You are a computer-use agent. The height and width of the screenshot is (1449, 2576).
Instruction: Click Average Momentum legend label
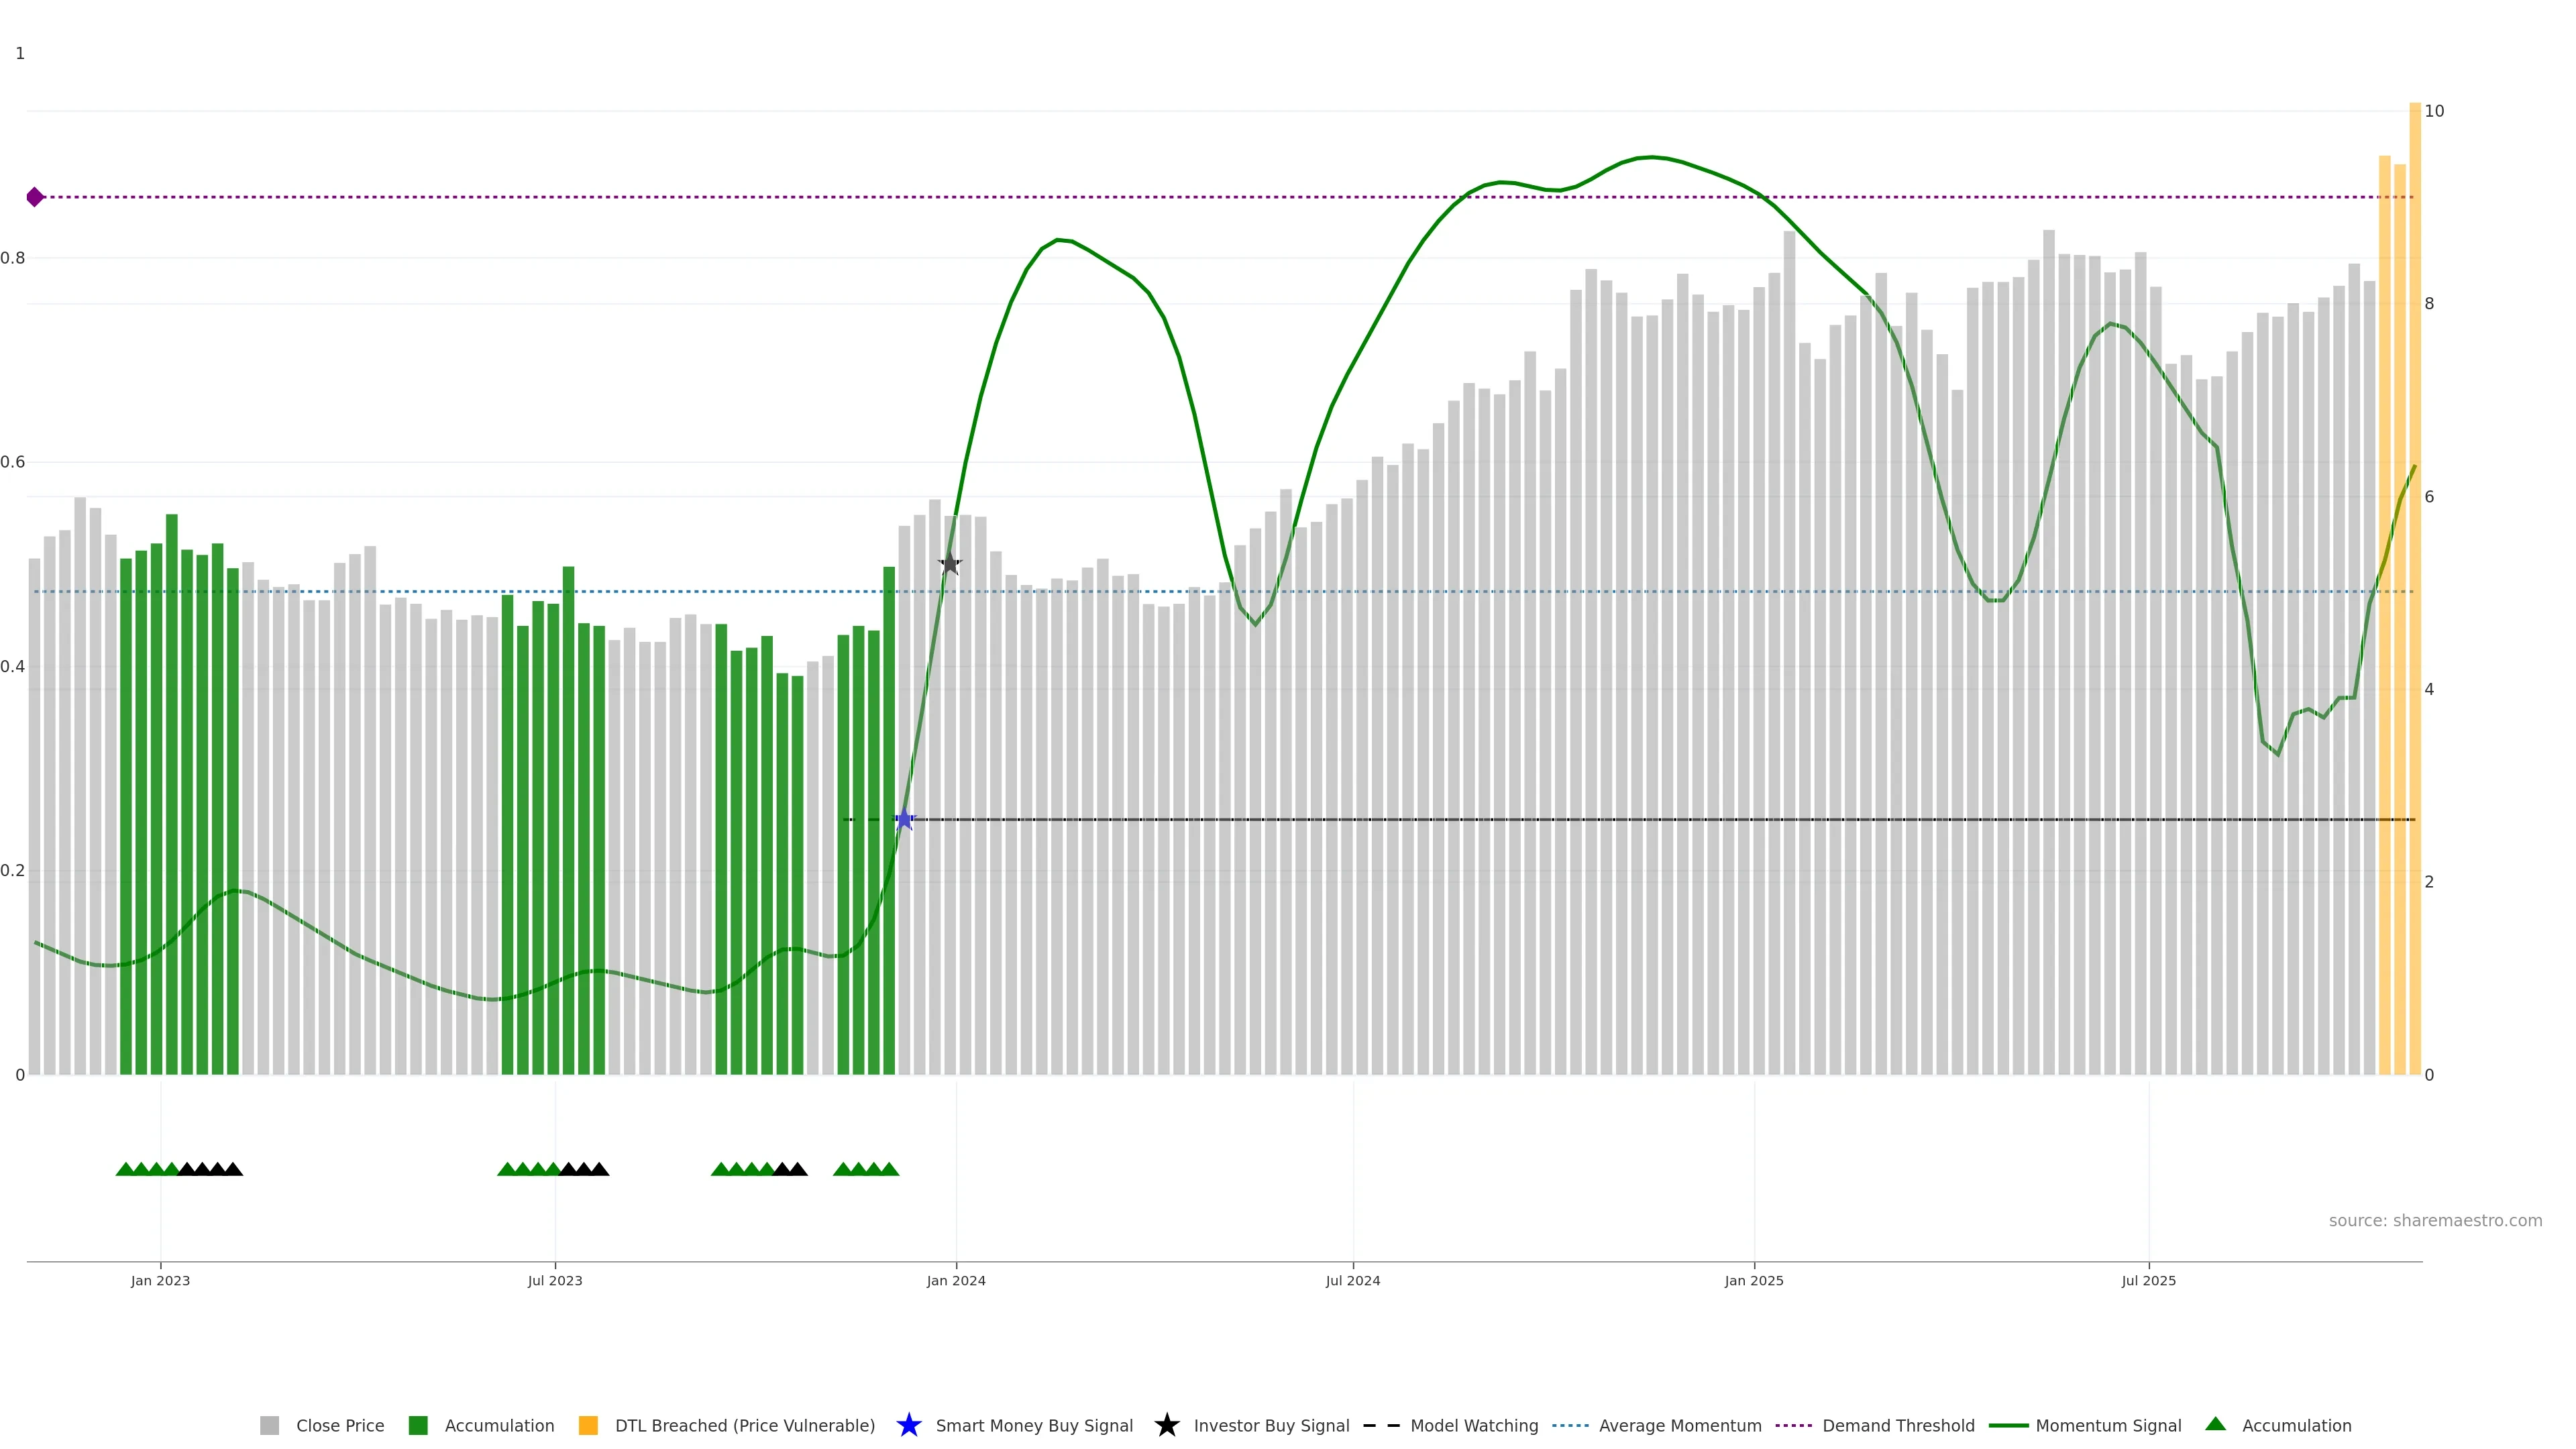[1680, 1426]
